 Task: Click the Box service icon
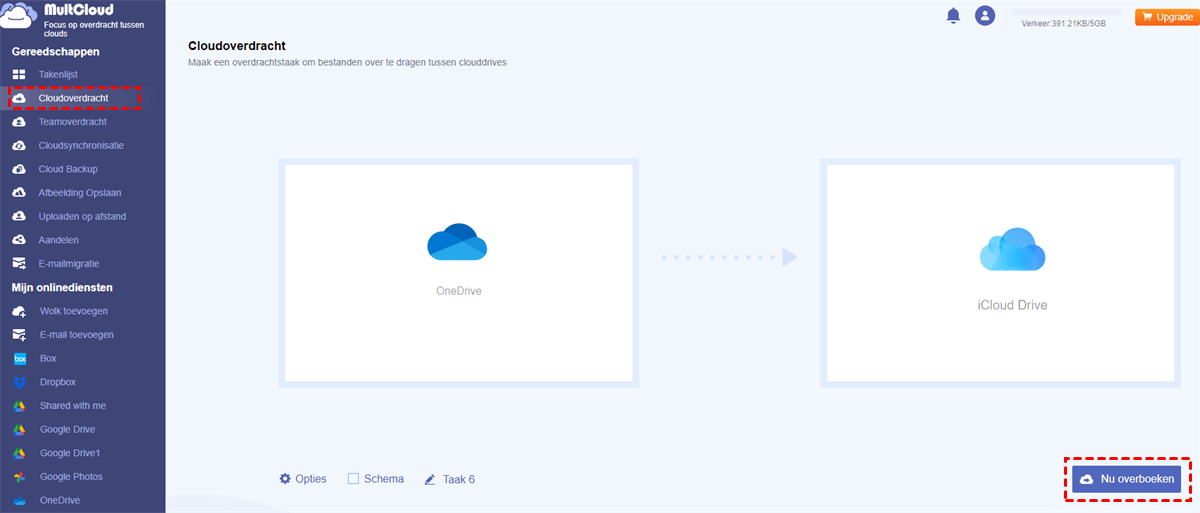click(19, 358)
